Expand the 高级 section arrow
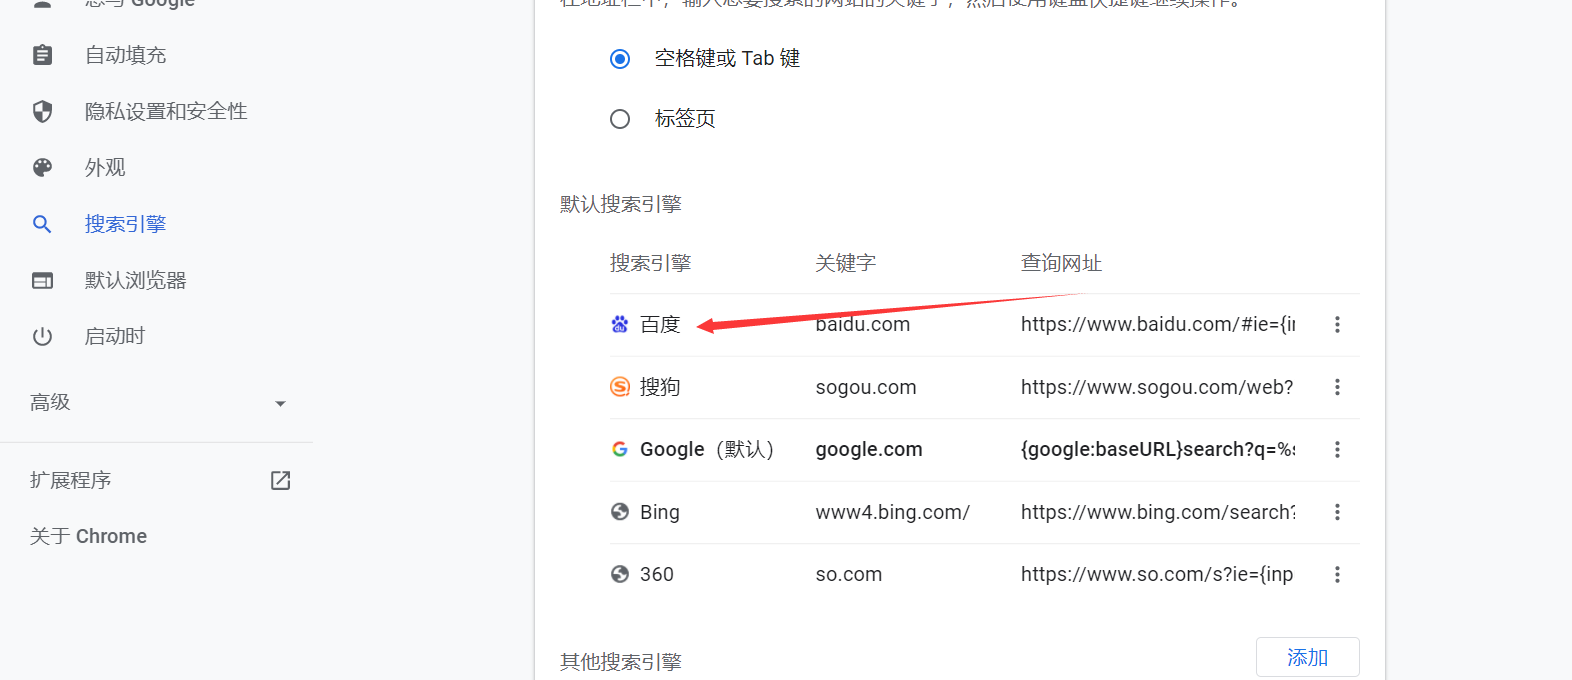This screenshot has width=1572, height=680. [x=280, y=404]
